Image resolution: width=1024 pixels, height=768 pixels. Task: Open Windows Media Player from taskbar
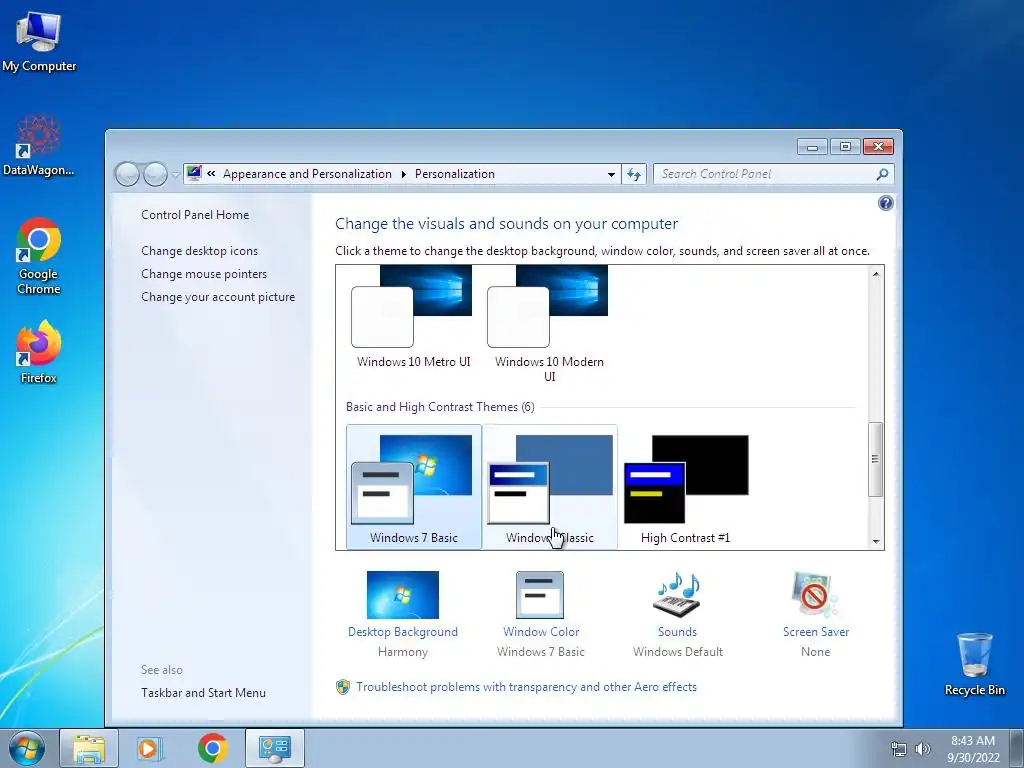[150, 748]
